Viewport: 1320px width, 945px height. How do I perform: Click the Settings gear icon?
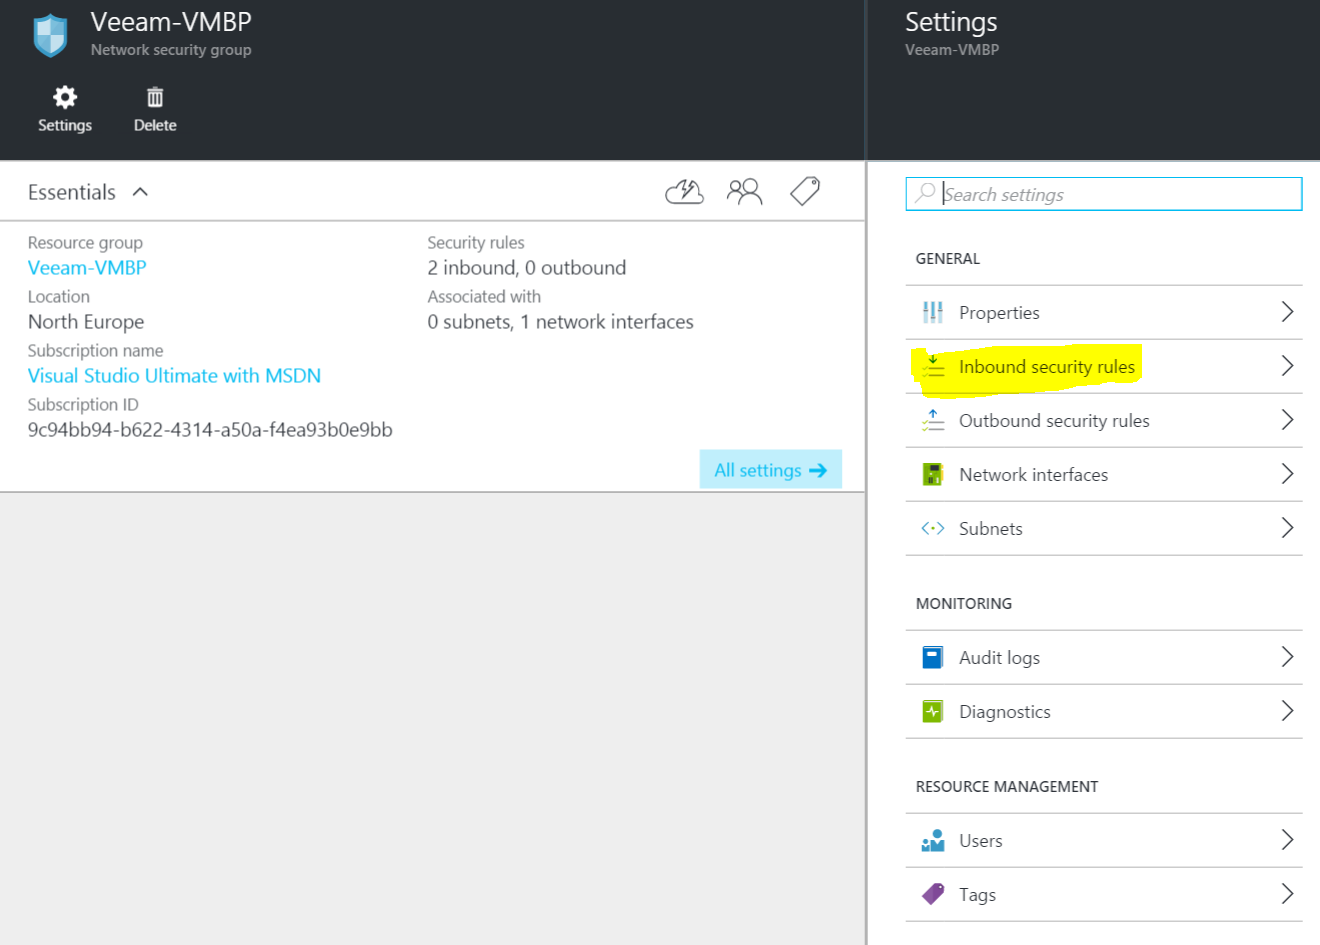pos(65,98)
